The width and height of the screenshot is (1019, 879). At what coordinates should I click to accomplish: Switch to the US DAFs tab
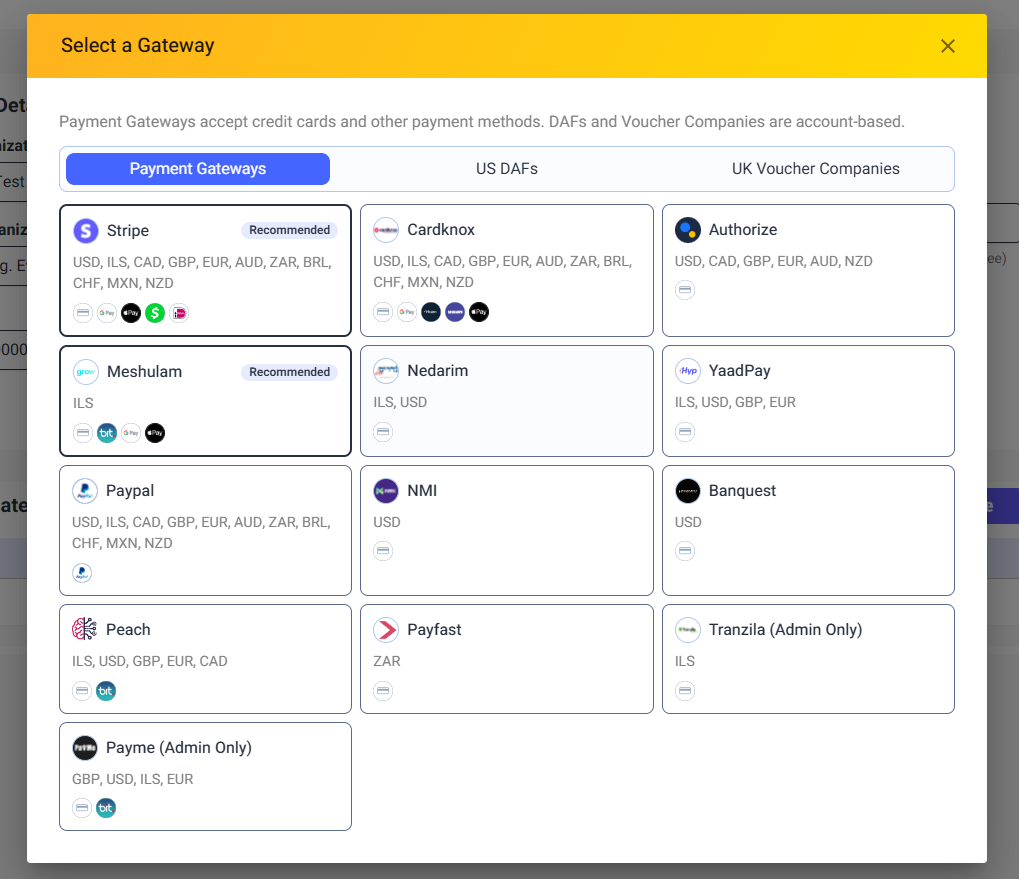507,169
